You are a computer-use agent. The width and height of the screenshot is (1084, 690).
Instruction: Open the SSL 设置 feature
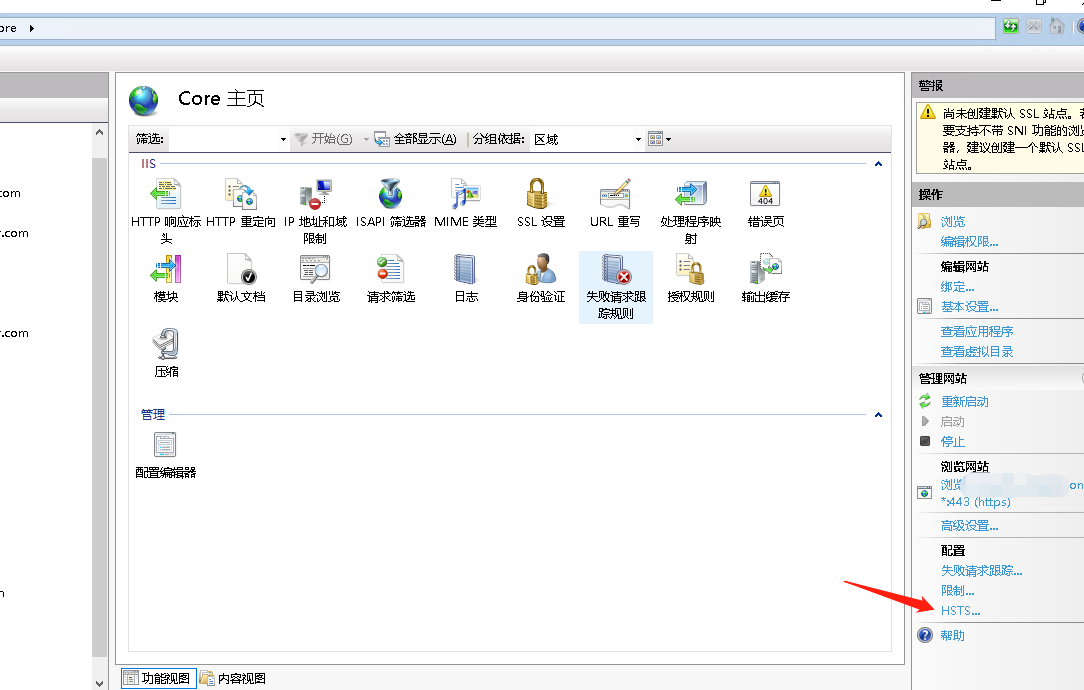(540, 200)
